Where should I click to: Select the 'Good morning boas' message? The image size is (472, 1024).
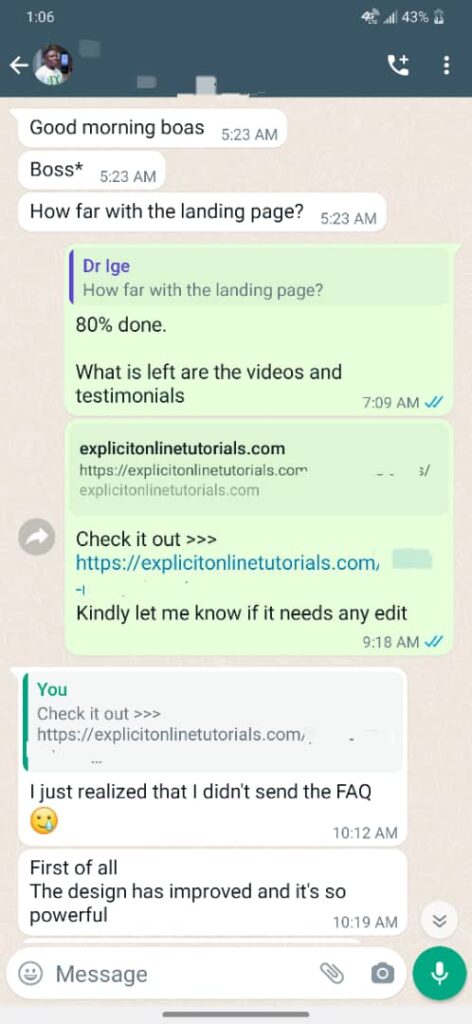pyautogui.click(x=153, y=128)
